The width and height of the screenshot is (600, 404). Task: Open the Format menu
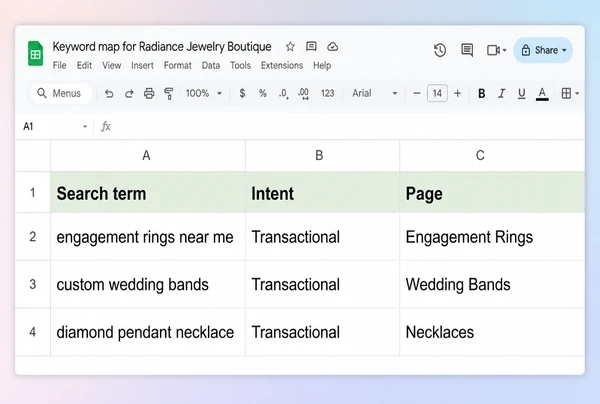click(178, 65)
